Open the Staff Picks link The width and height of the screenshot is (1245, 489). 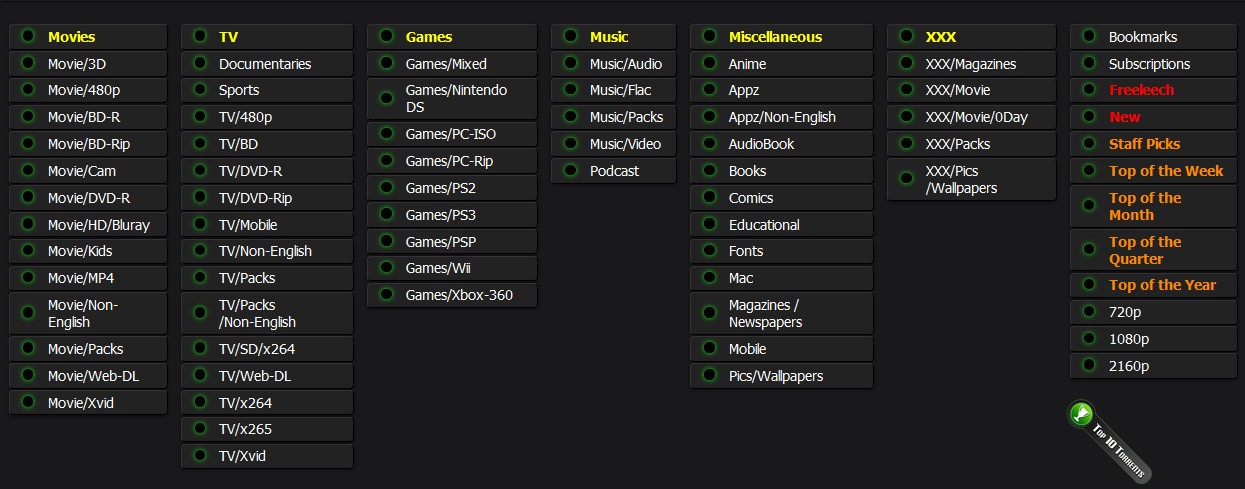click(1144, 144)
